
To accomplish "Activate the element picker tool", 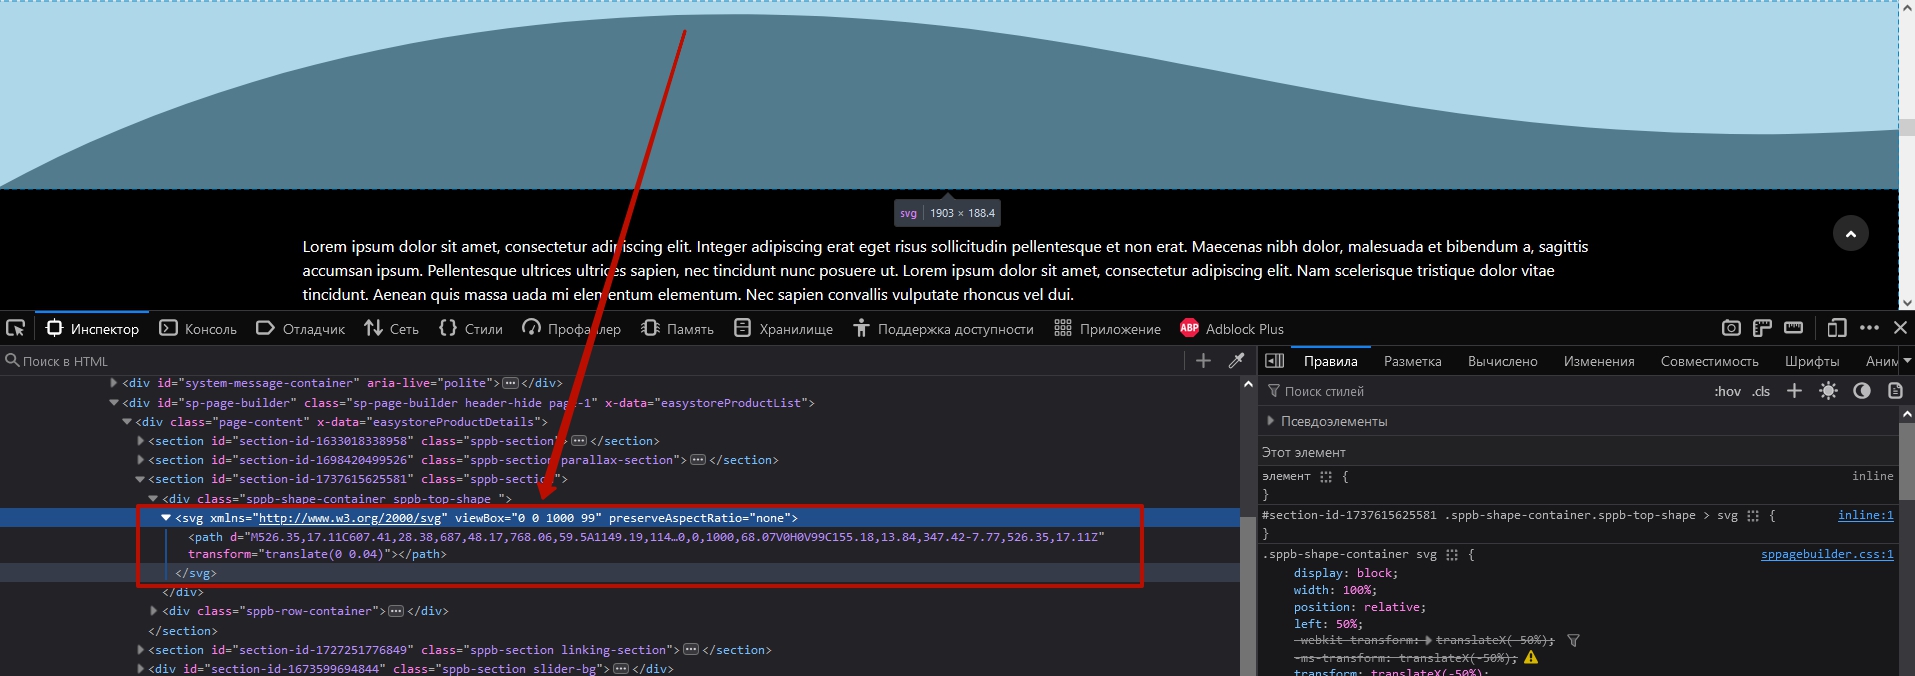I will 15,328.
